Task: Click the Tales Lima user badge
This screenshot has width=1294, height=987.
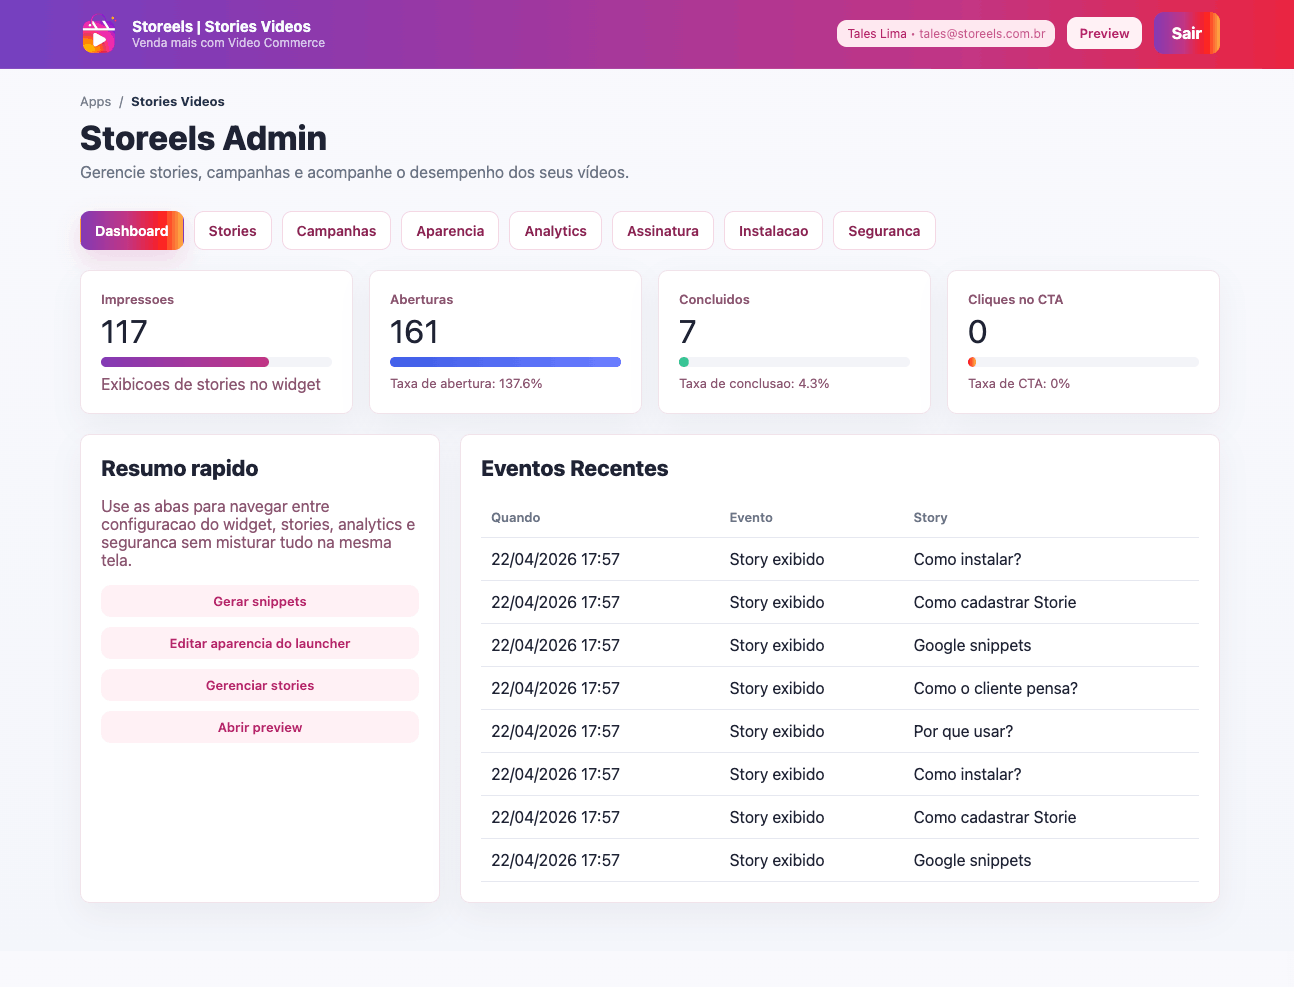Action: [945, 33]
